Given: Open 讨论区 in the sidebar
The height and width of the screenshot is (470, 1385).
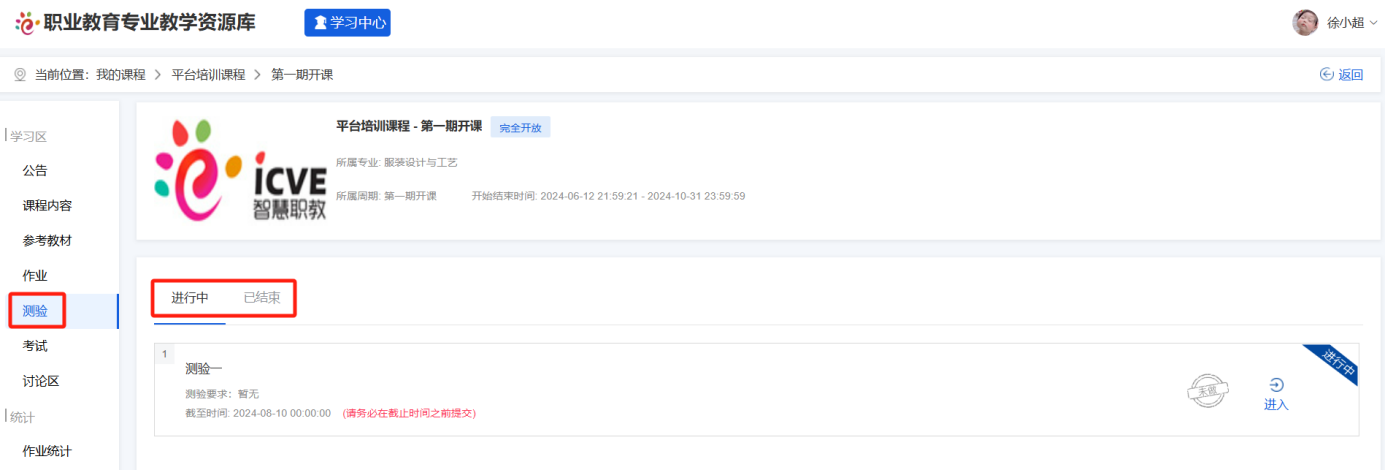Looking at the screenshot, I should [41, 381].
